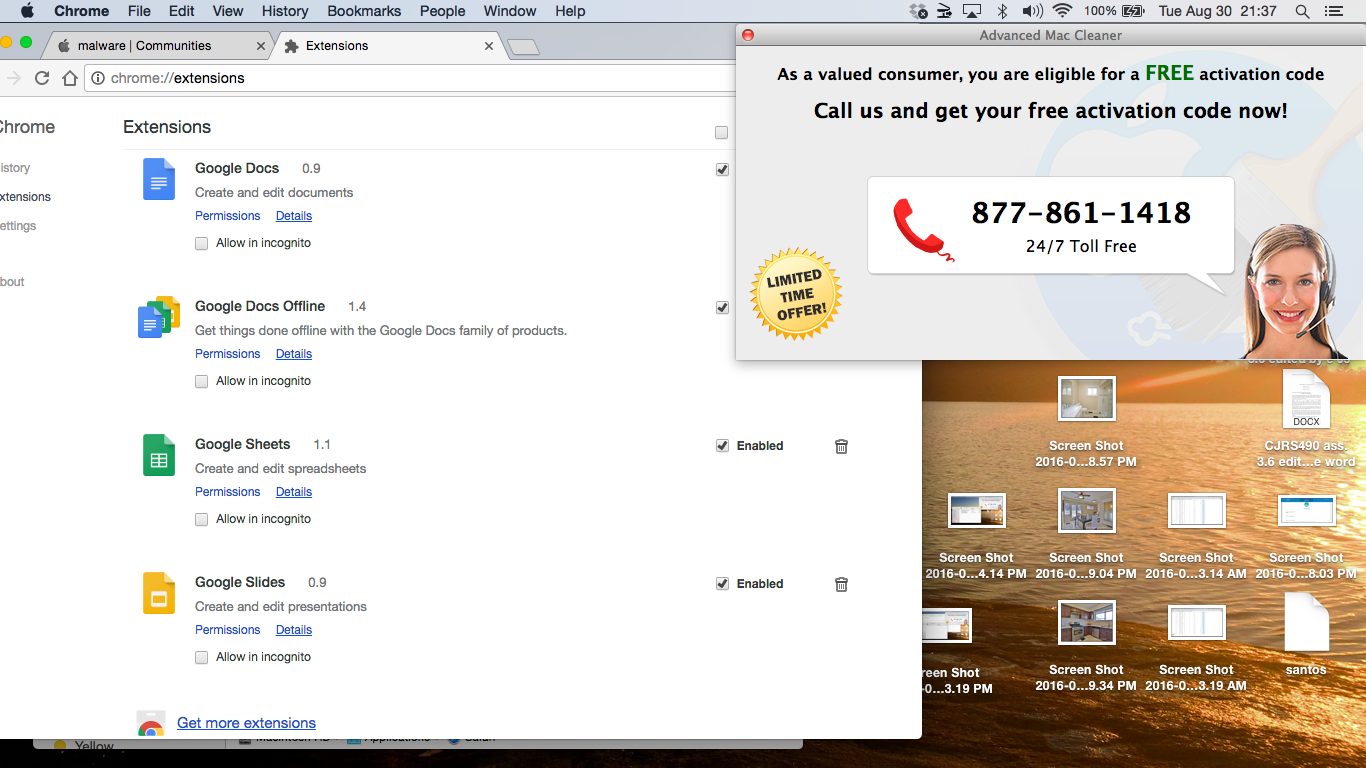Open the Apple menu

coord(27,11)
